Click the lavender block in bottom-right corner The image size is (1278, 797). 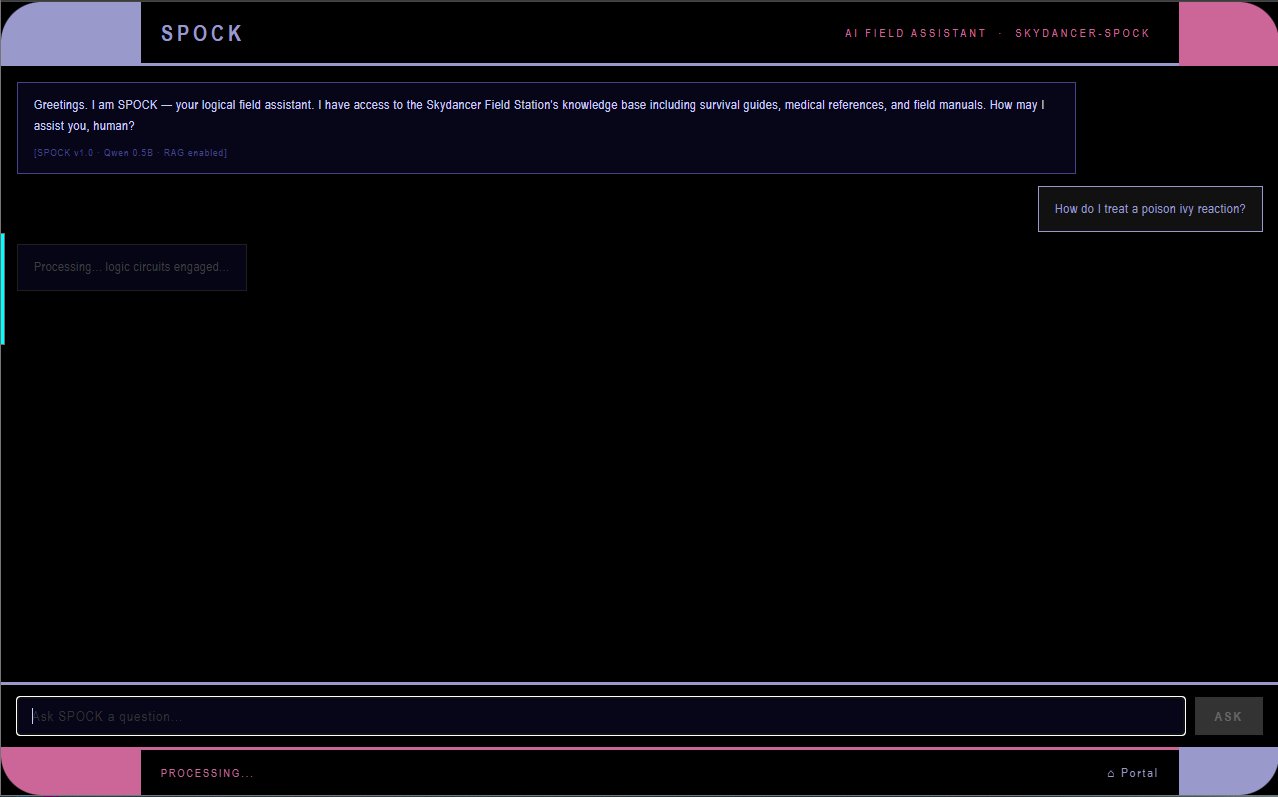(x=1226, y=771)
